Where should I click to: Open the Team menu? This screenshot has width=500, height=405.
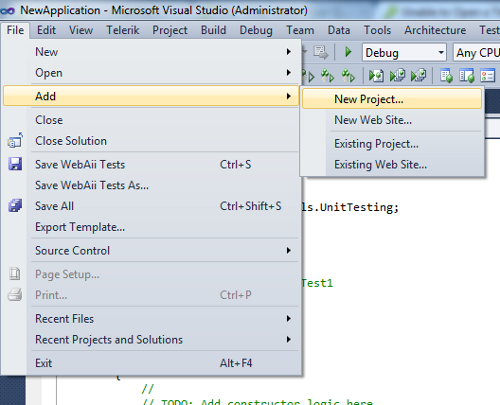point(300,30)
